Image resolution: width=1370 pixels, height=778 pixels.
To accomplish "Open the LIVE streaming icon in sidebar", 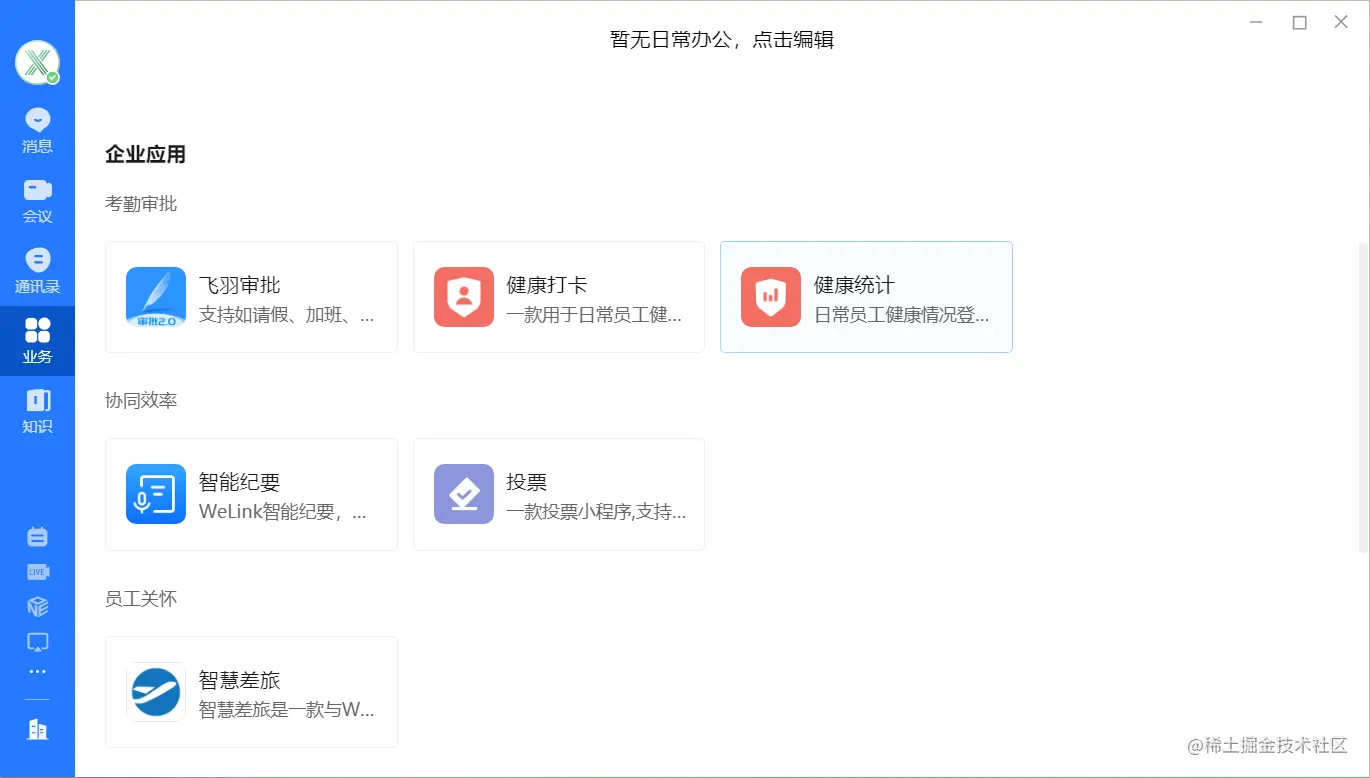I will click(x=37, y=571).
